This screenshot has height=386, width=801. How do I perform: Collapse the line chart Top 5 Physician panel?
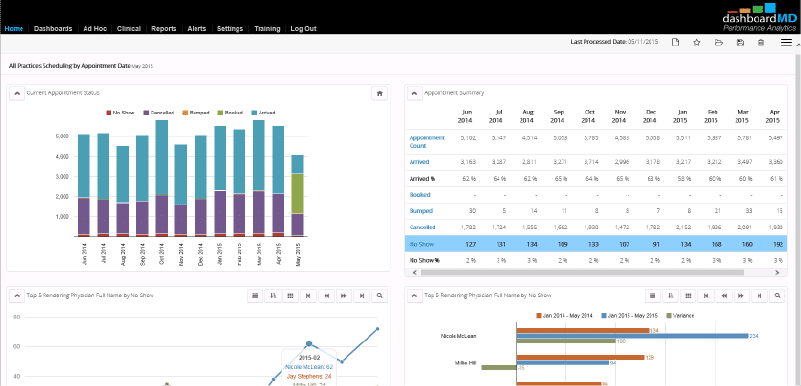click(17, 296)
